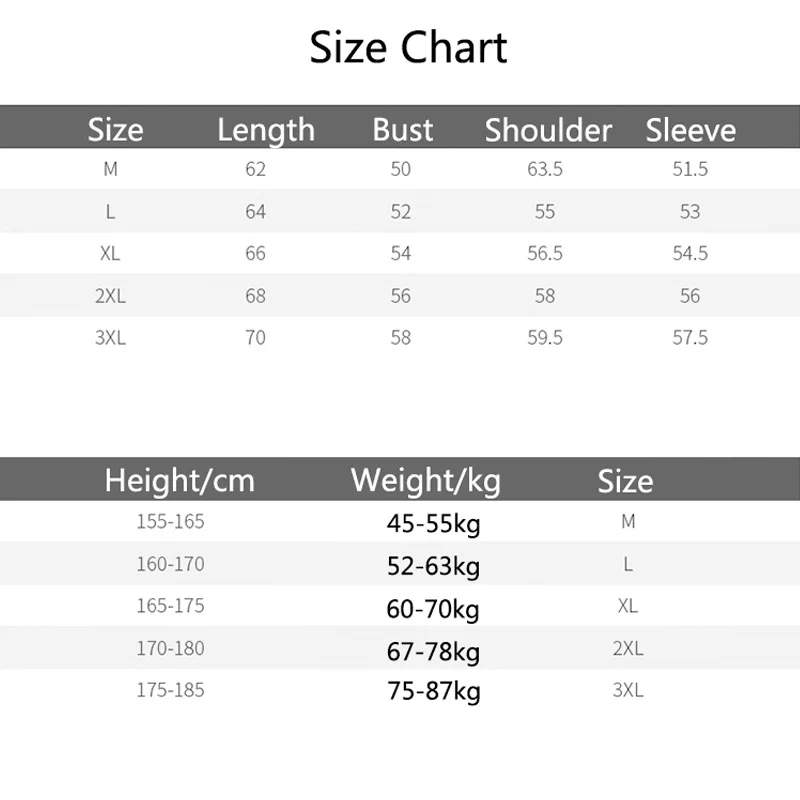The image size is (800, 800).
Task: Click the Size Chart title
Action: [408, 48]
